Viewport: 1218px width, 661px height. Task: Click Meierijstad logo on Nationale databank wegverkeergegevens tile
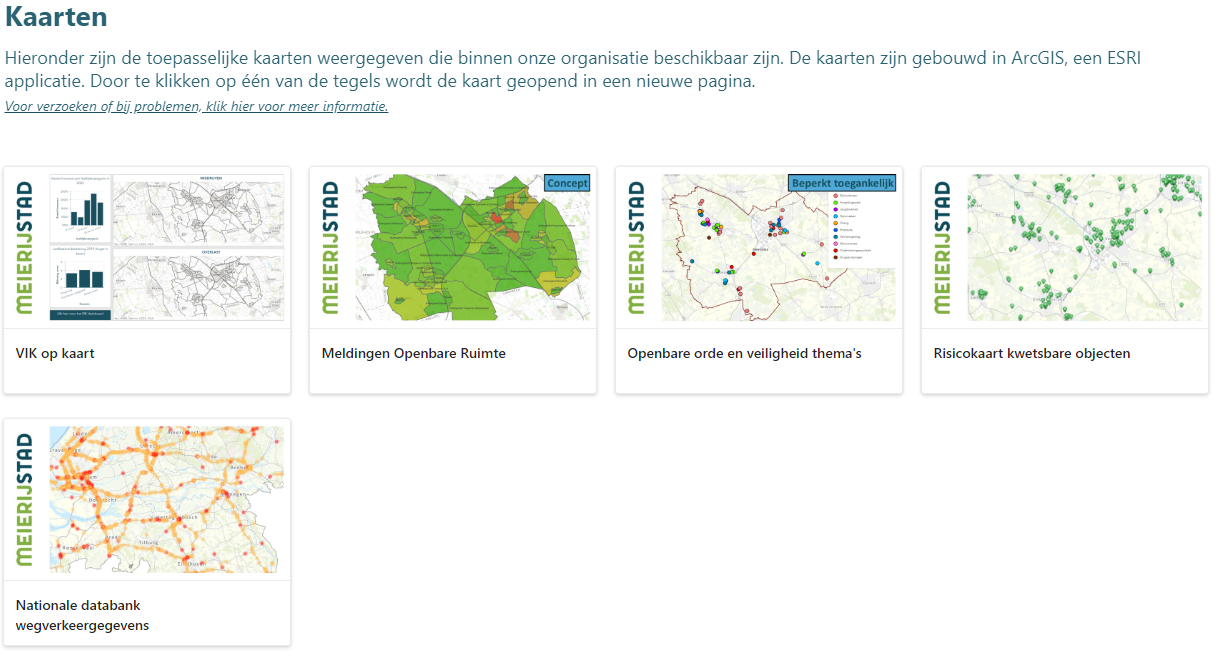(x=25, y=500)
